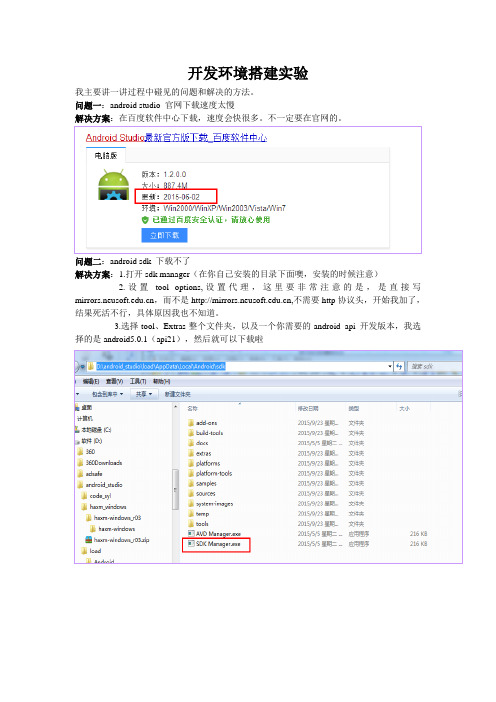The image size is (496, 702).
Task: Sort by the 名称 column header
Action: coord(192,408)
